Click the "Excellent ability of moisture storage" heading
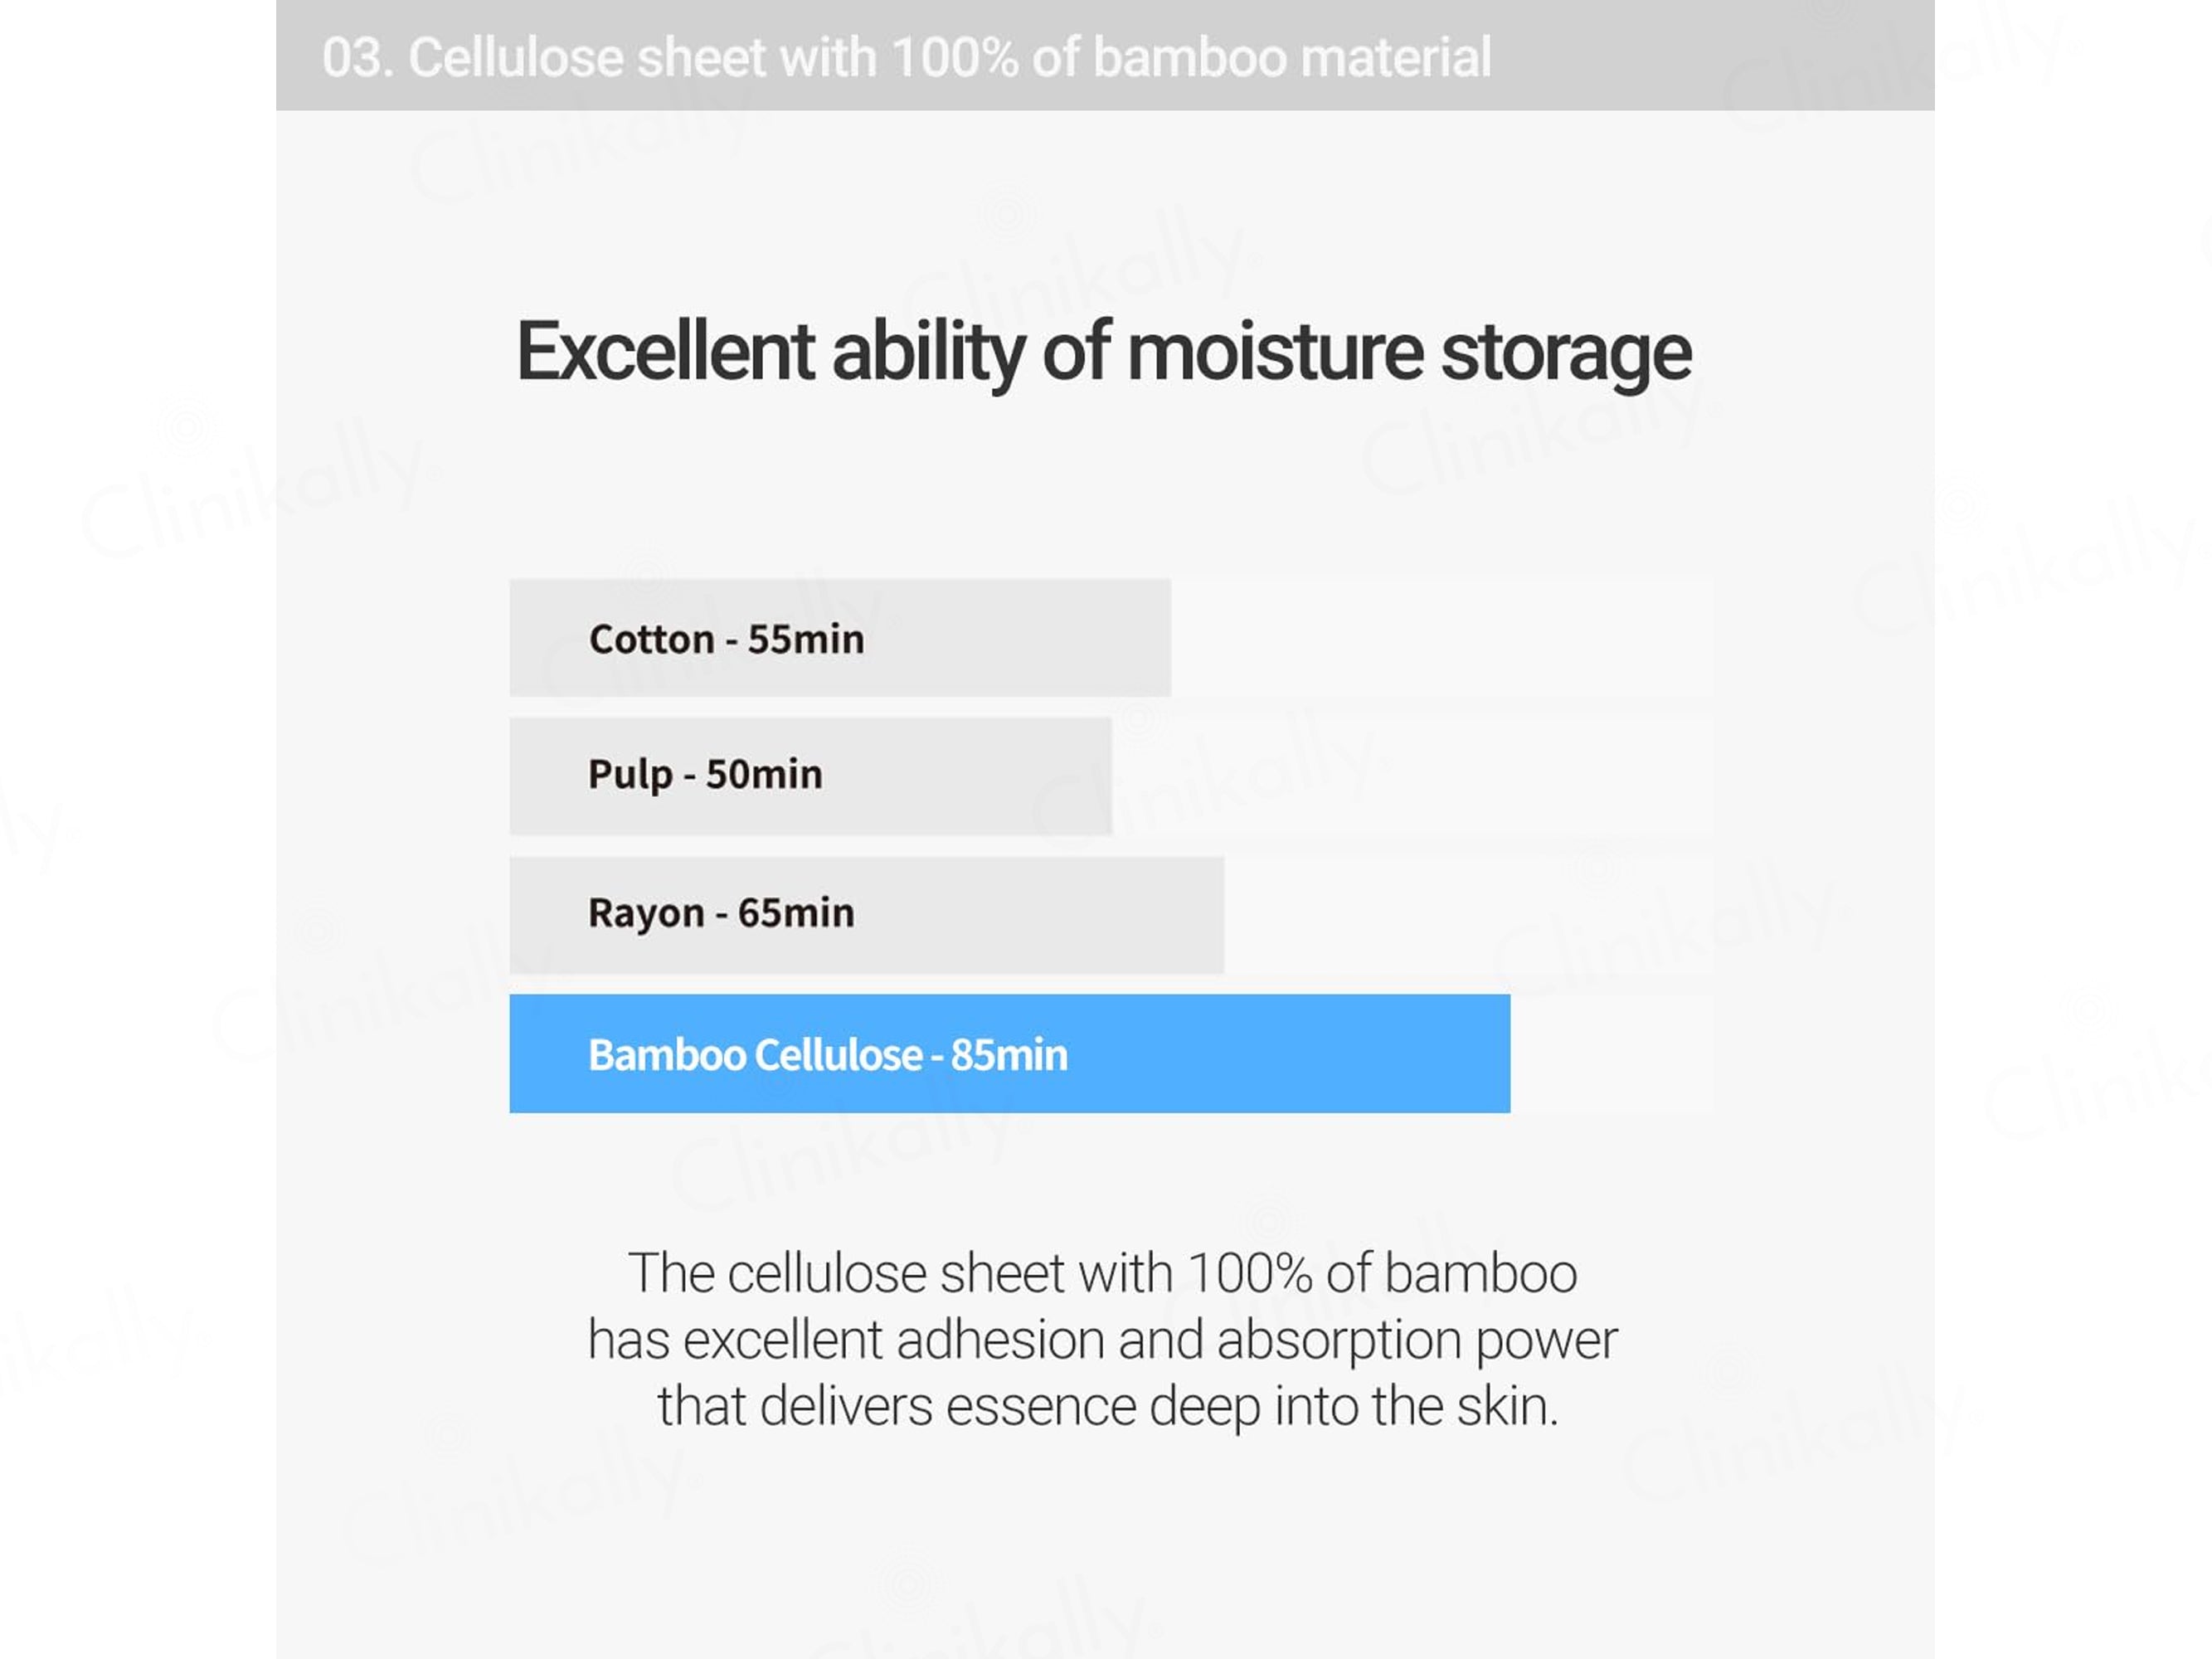Viewport: 2212px width, 1659px height. coord(1103,352)
